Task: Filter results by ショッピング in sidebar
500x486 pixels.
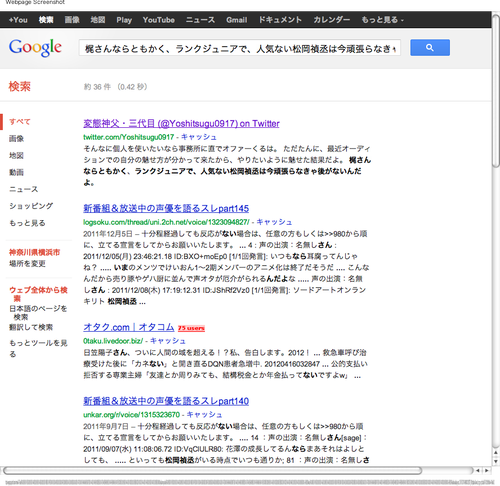Action: (31, 206)
